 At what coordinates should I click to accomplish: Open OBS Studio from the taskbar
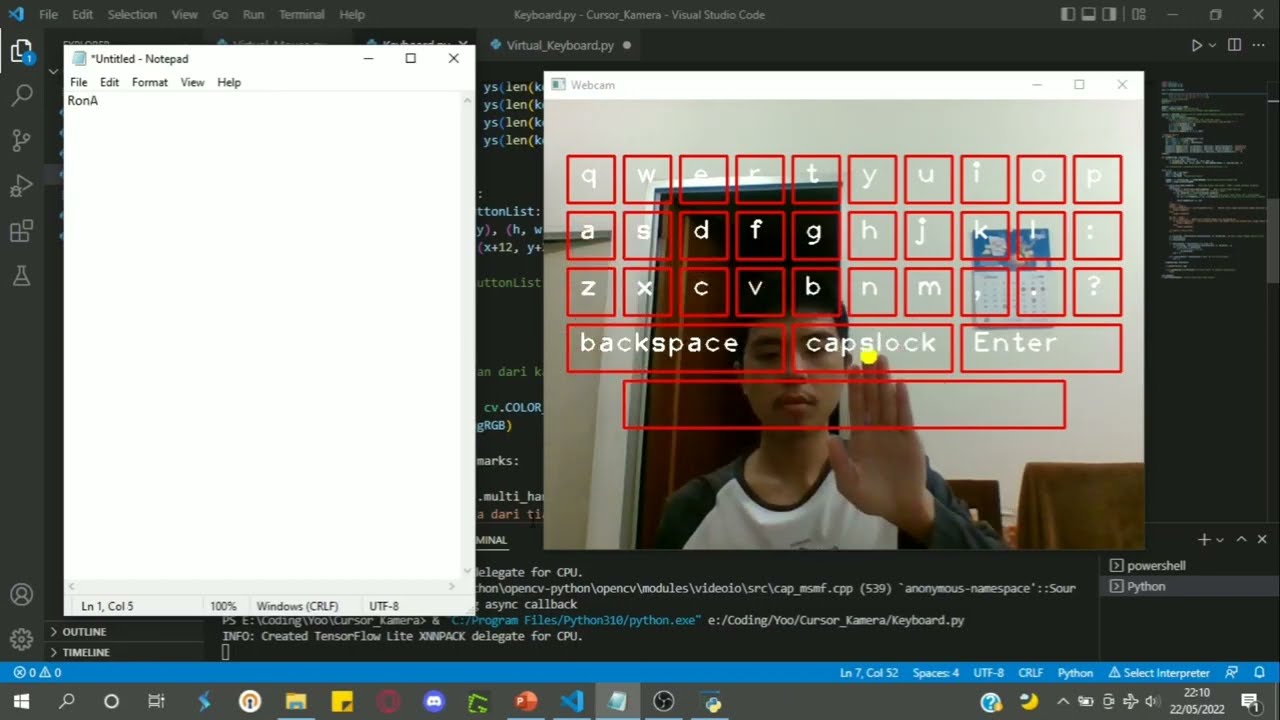click(x=664, y=702)
